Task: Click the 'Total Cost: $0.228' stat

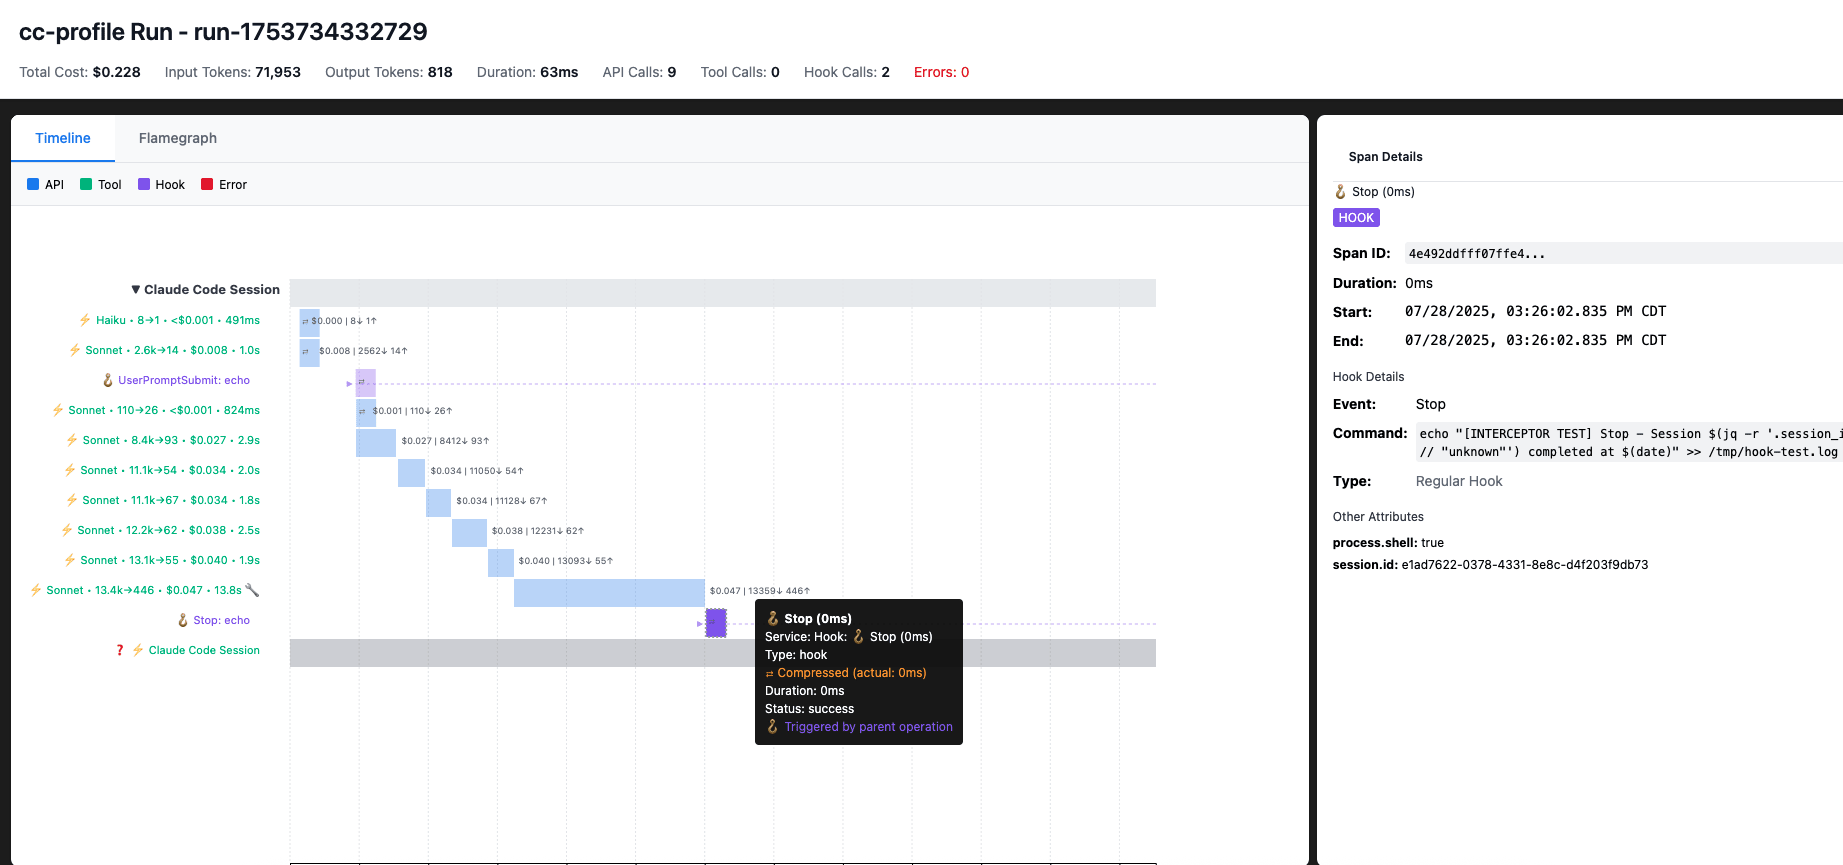Action: pyautogui.click(x=80, y=72)
